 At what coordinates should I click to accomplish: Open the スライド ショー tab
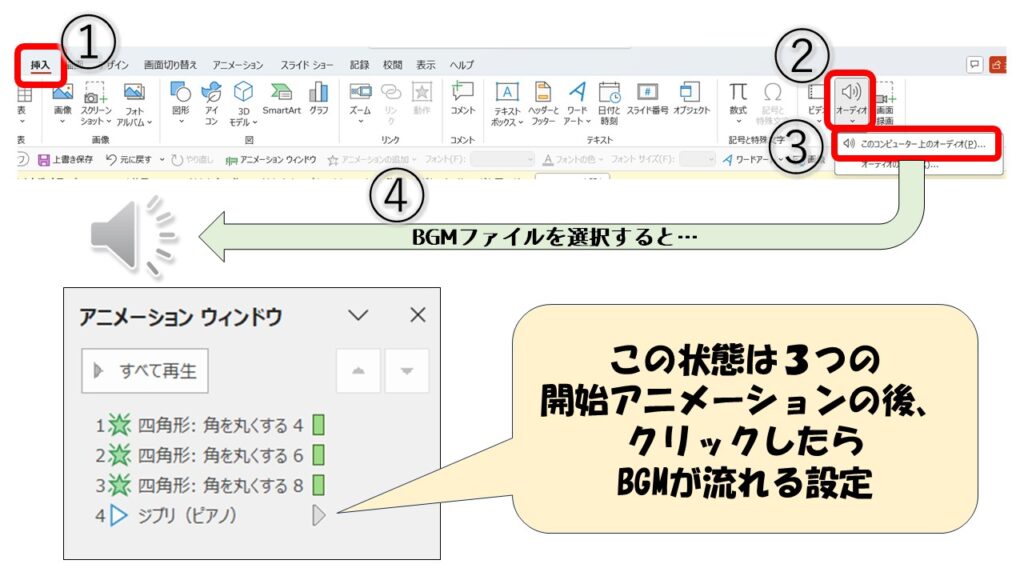[307, 65]
